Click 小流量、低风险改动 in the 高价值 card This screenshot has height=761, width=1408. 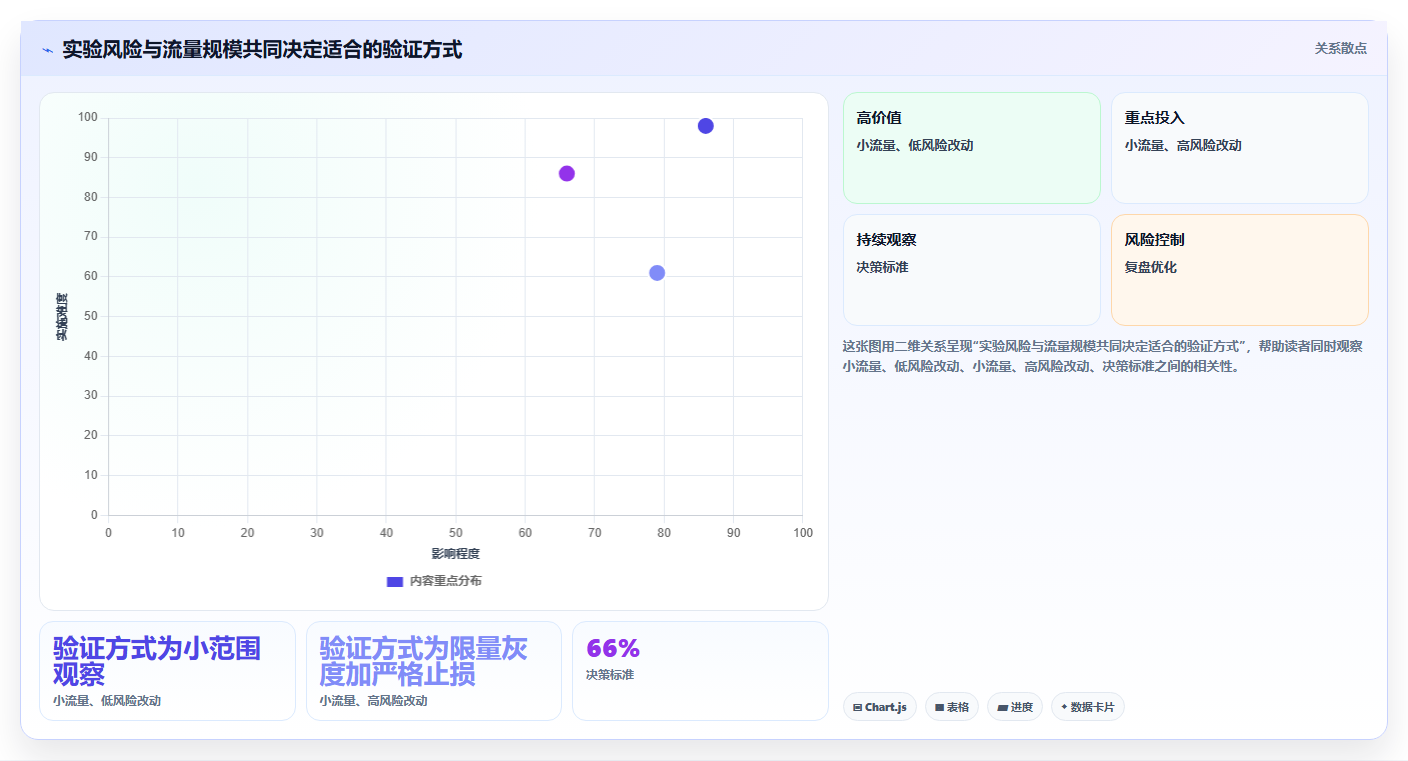tap(915, 145)
